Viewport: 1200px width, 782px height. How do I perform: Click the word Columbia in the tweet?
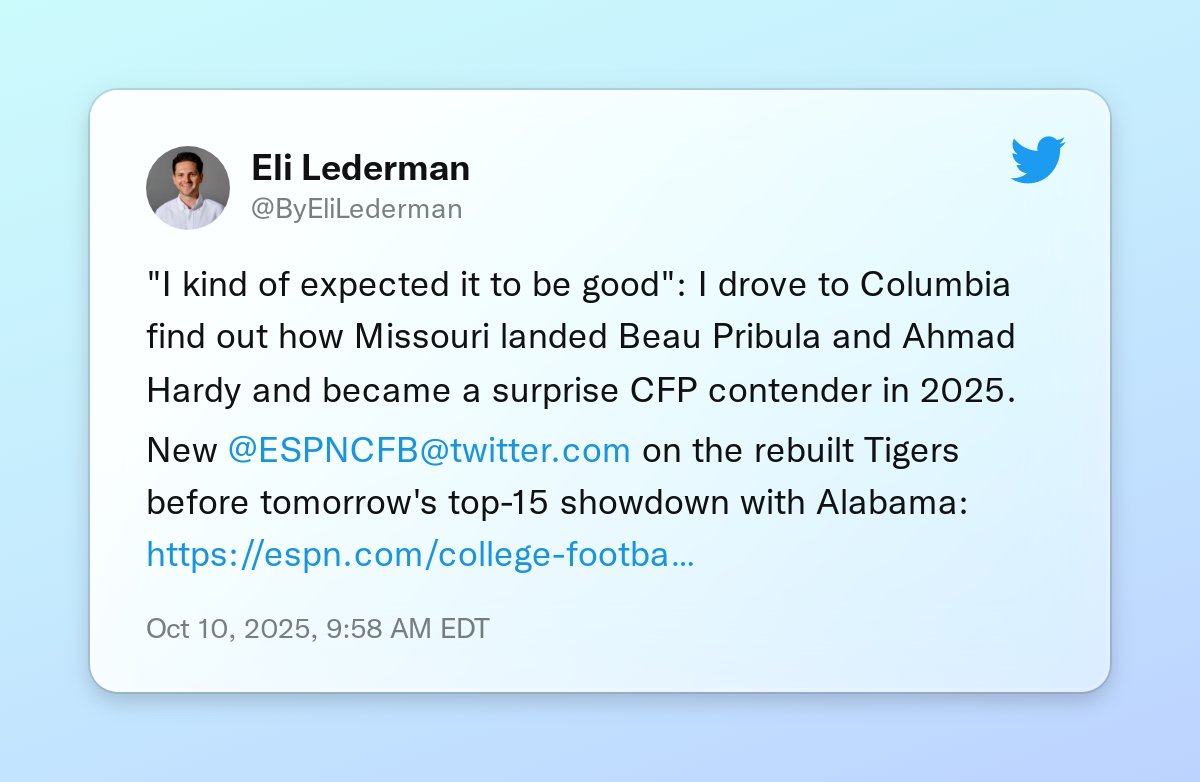point(935,285)
